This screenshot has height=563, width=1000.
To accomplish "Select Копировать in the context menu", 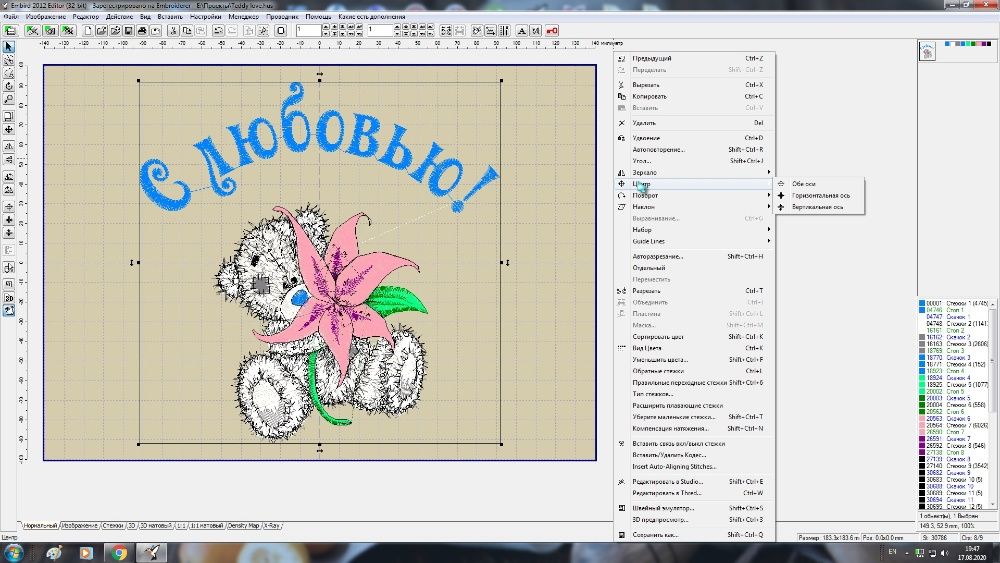I will pos(694,96).
